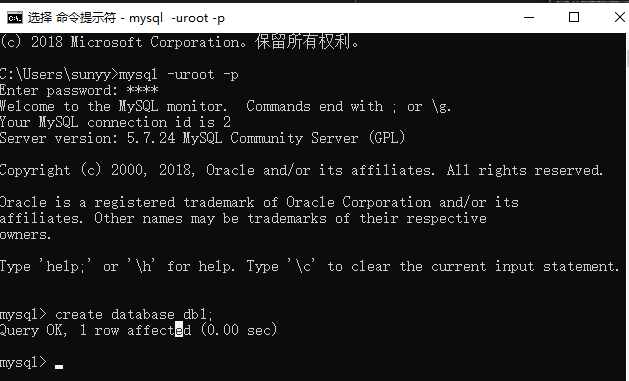This screenshot has height=381, width=629.
Task: Click 'C:\Users\sunyy>mysql -uroot -p' command line
Action: point(119,75)
